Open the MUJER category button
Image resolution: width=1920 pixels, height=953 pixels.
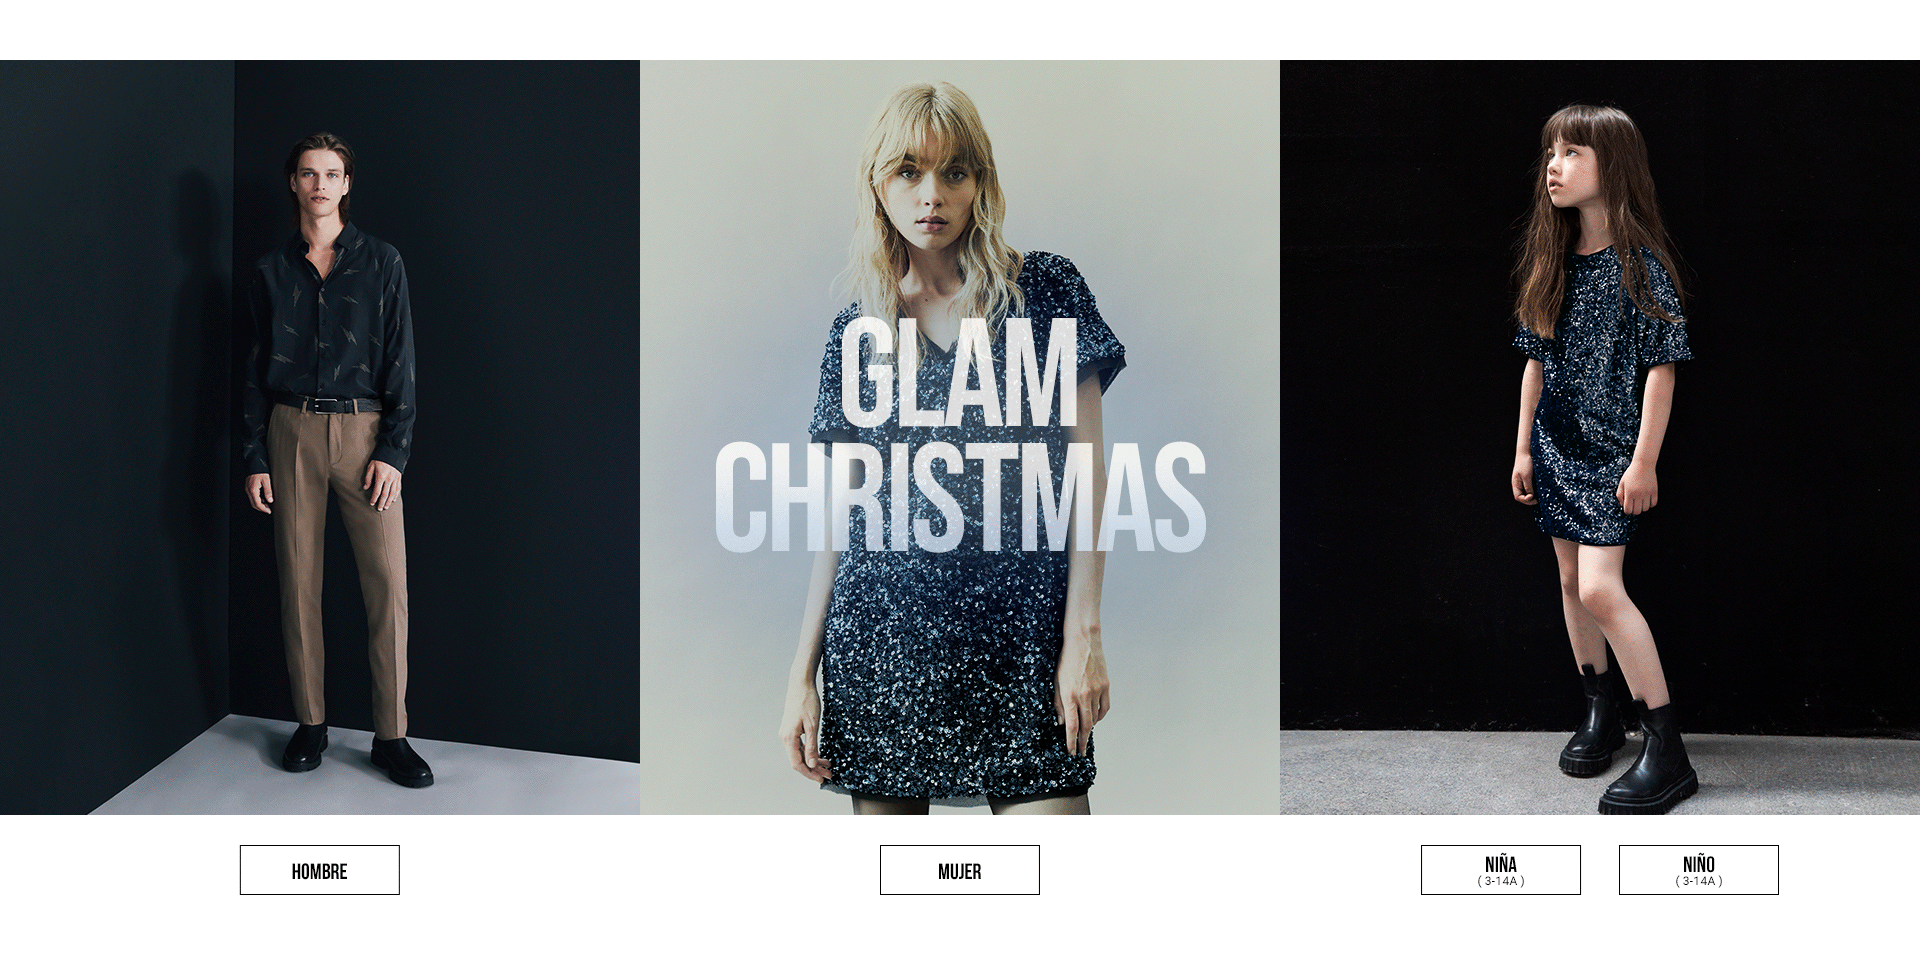[x=959, y=870]
